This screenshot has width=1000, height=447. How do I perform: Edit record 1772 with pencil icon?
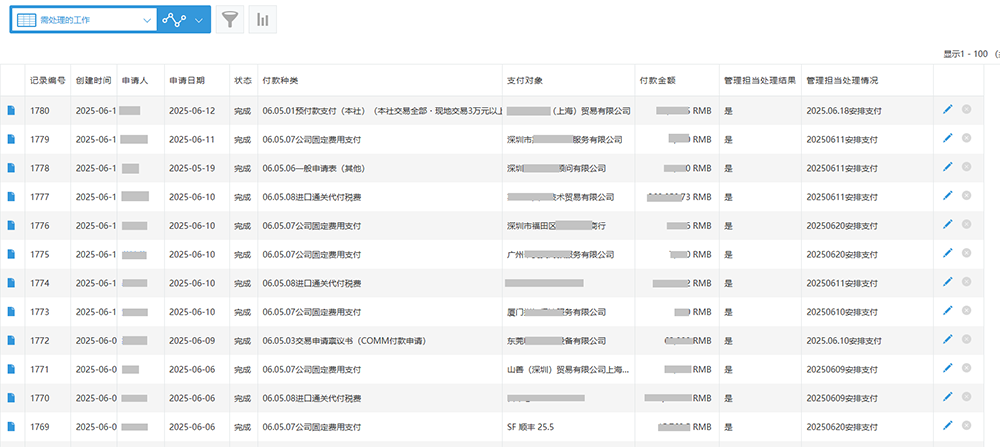[x=948, y=340]
